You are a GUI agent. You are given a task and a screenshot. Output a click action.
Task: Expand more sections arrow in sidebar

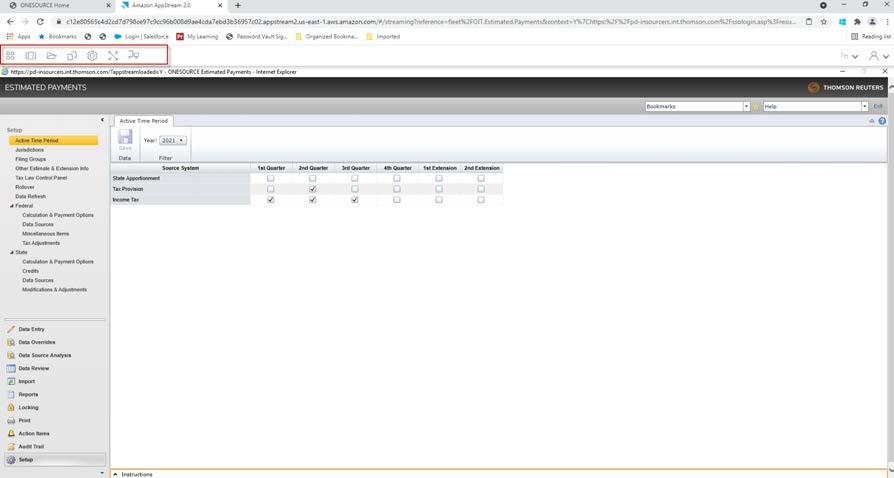pos(103,473)
